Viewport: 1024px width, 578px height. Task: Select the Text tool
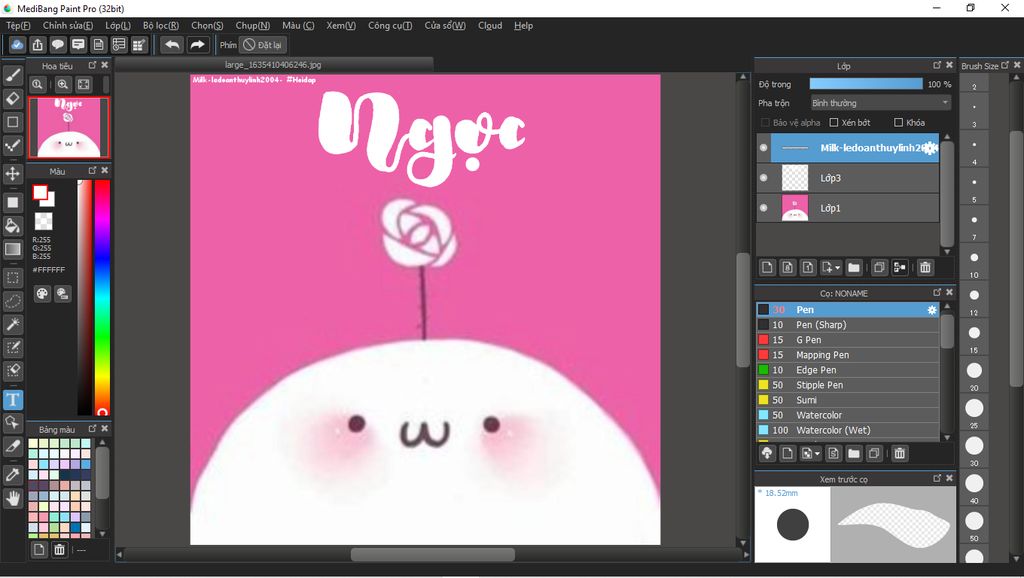click(x=12, y=400)
